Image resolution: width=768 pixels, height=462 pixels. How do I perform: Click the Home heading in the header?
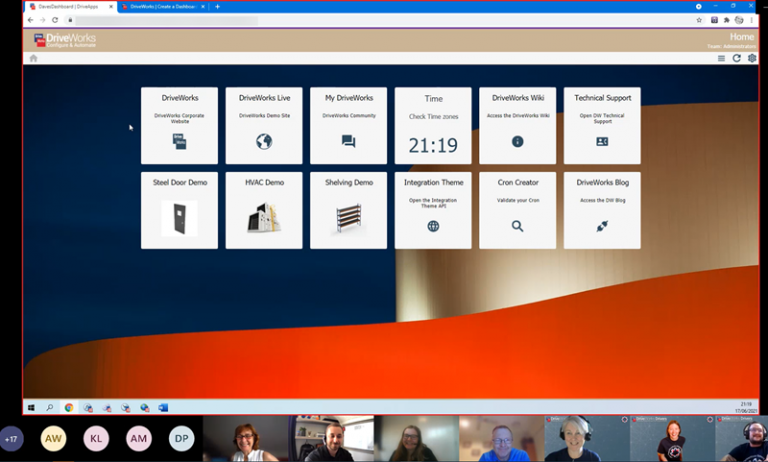point(742,37)
